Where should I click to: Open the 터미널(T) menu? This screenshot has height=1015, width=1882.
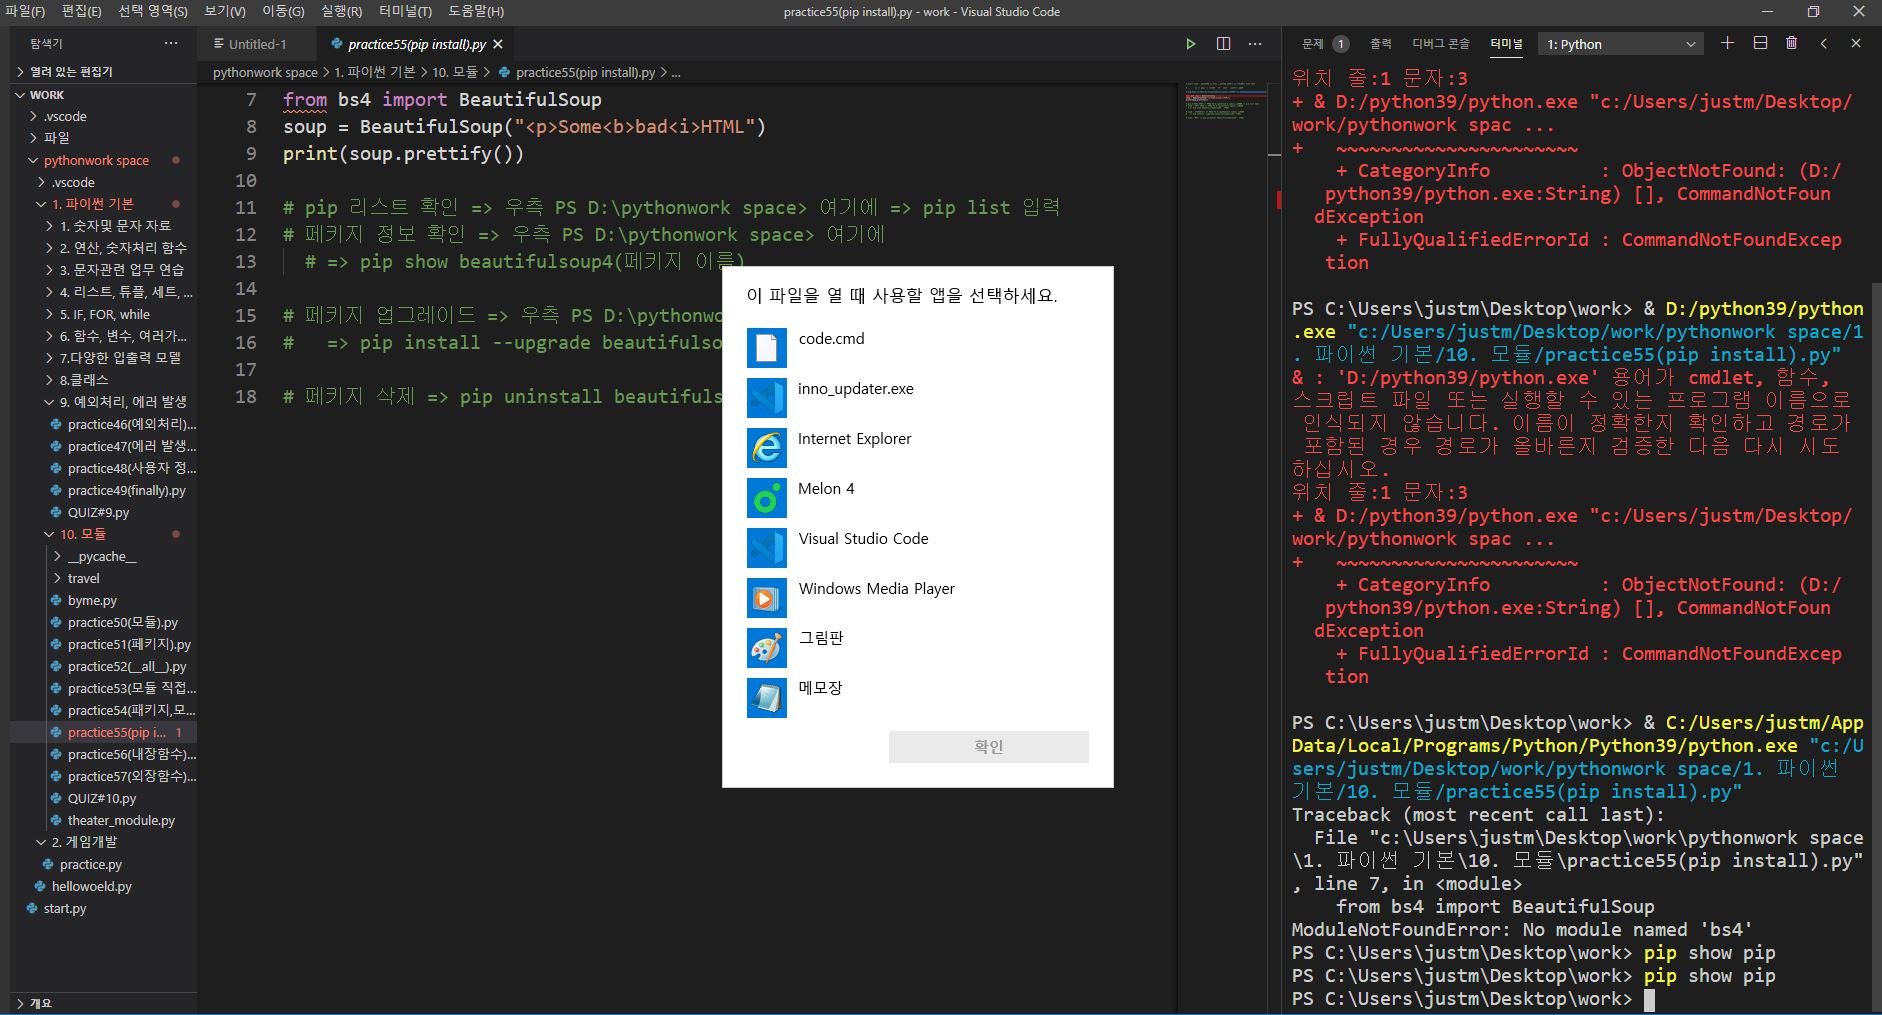point(405,11)
